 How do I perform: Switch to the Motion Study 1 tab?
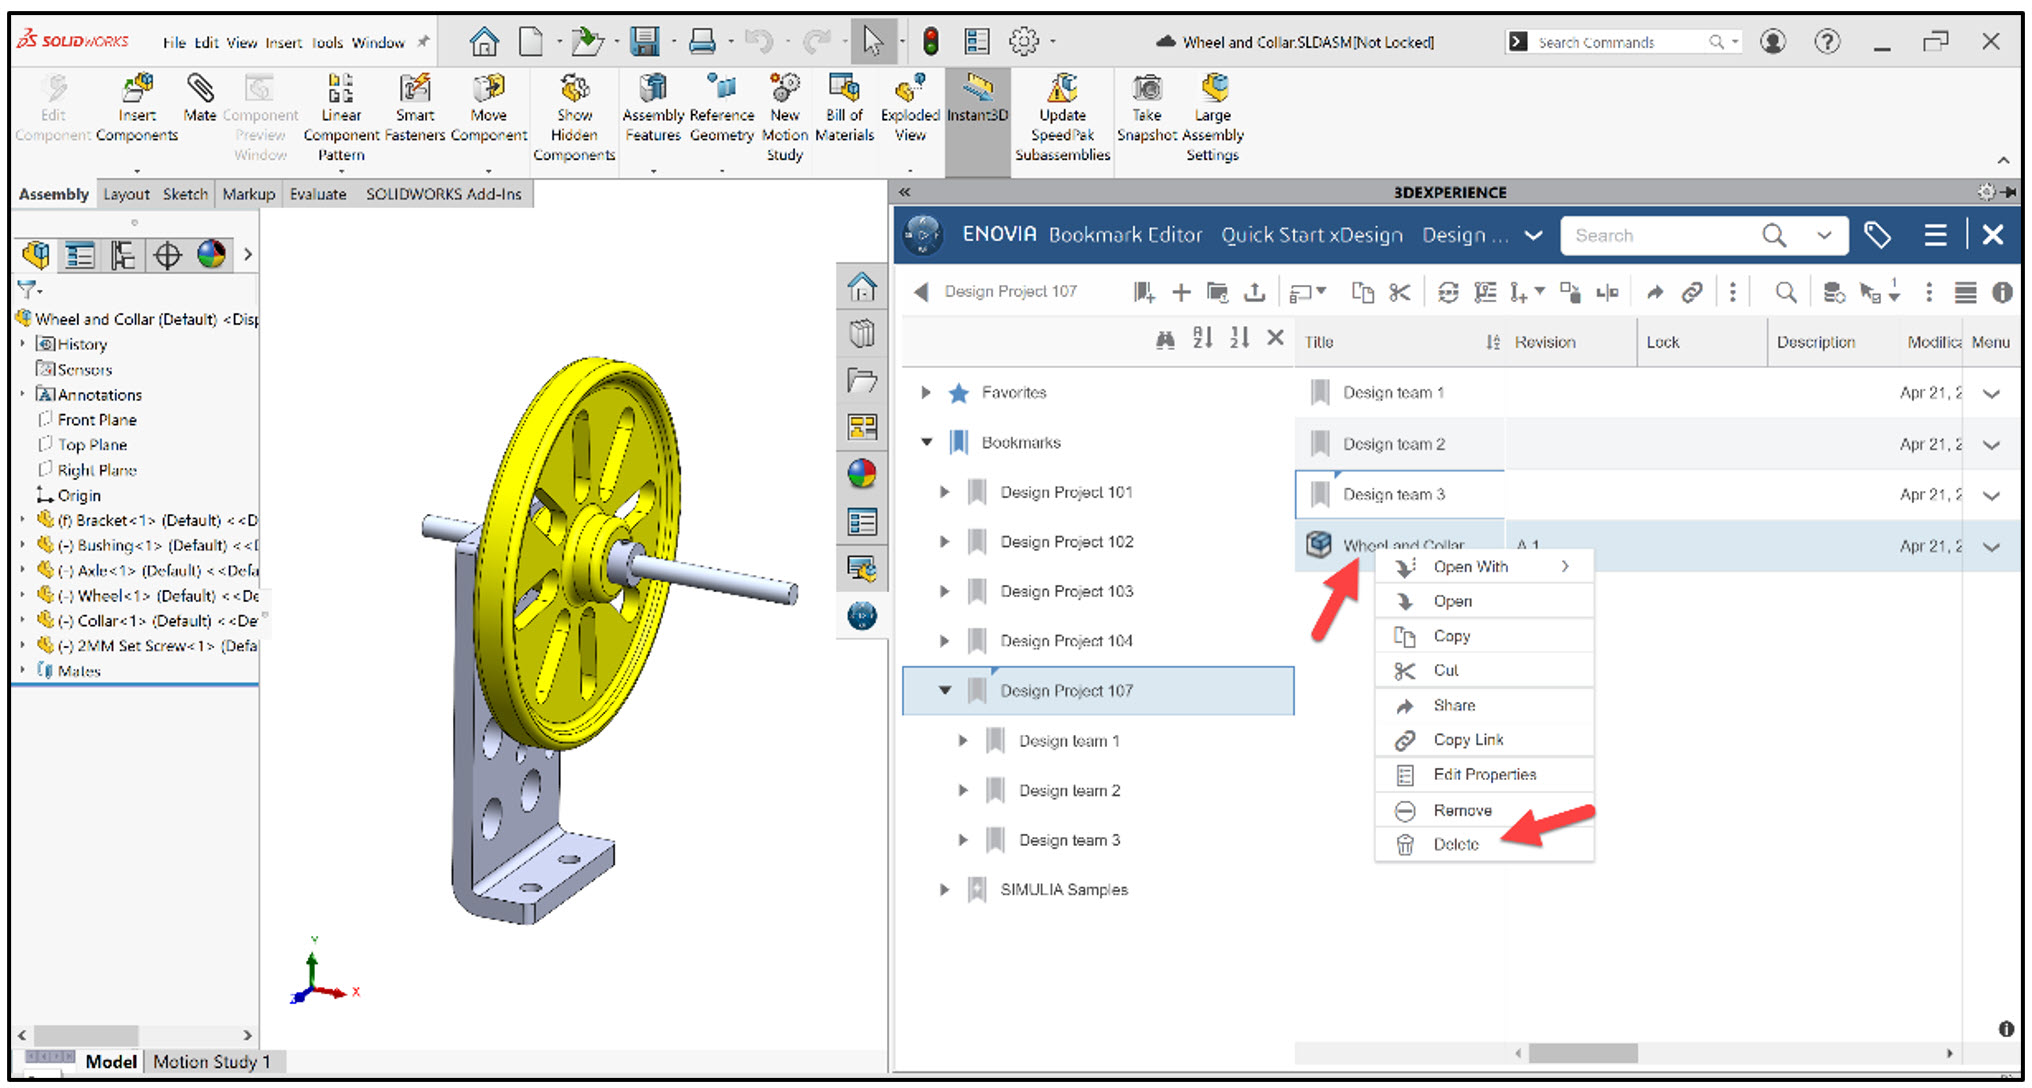coord(212,1061)
